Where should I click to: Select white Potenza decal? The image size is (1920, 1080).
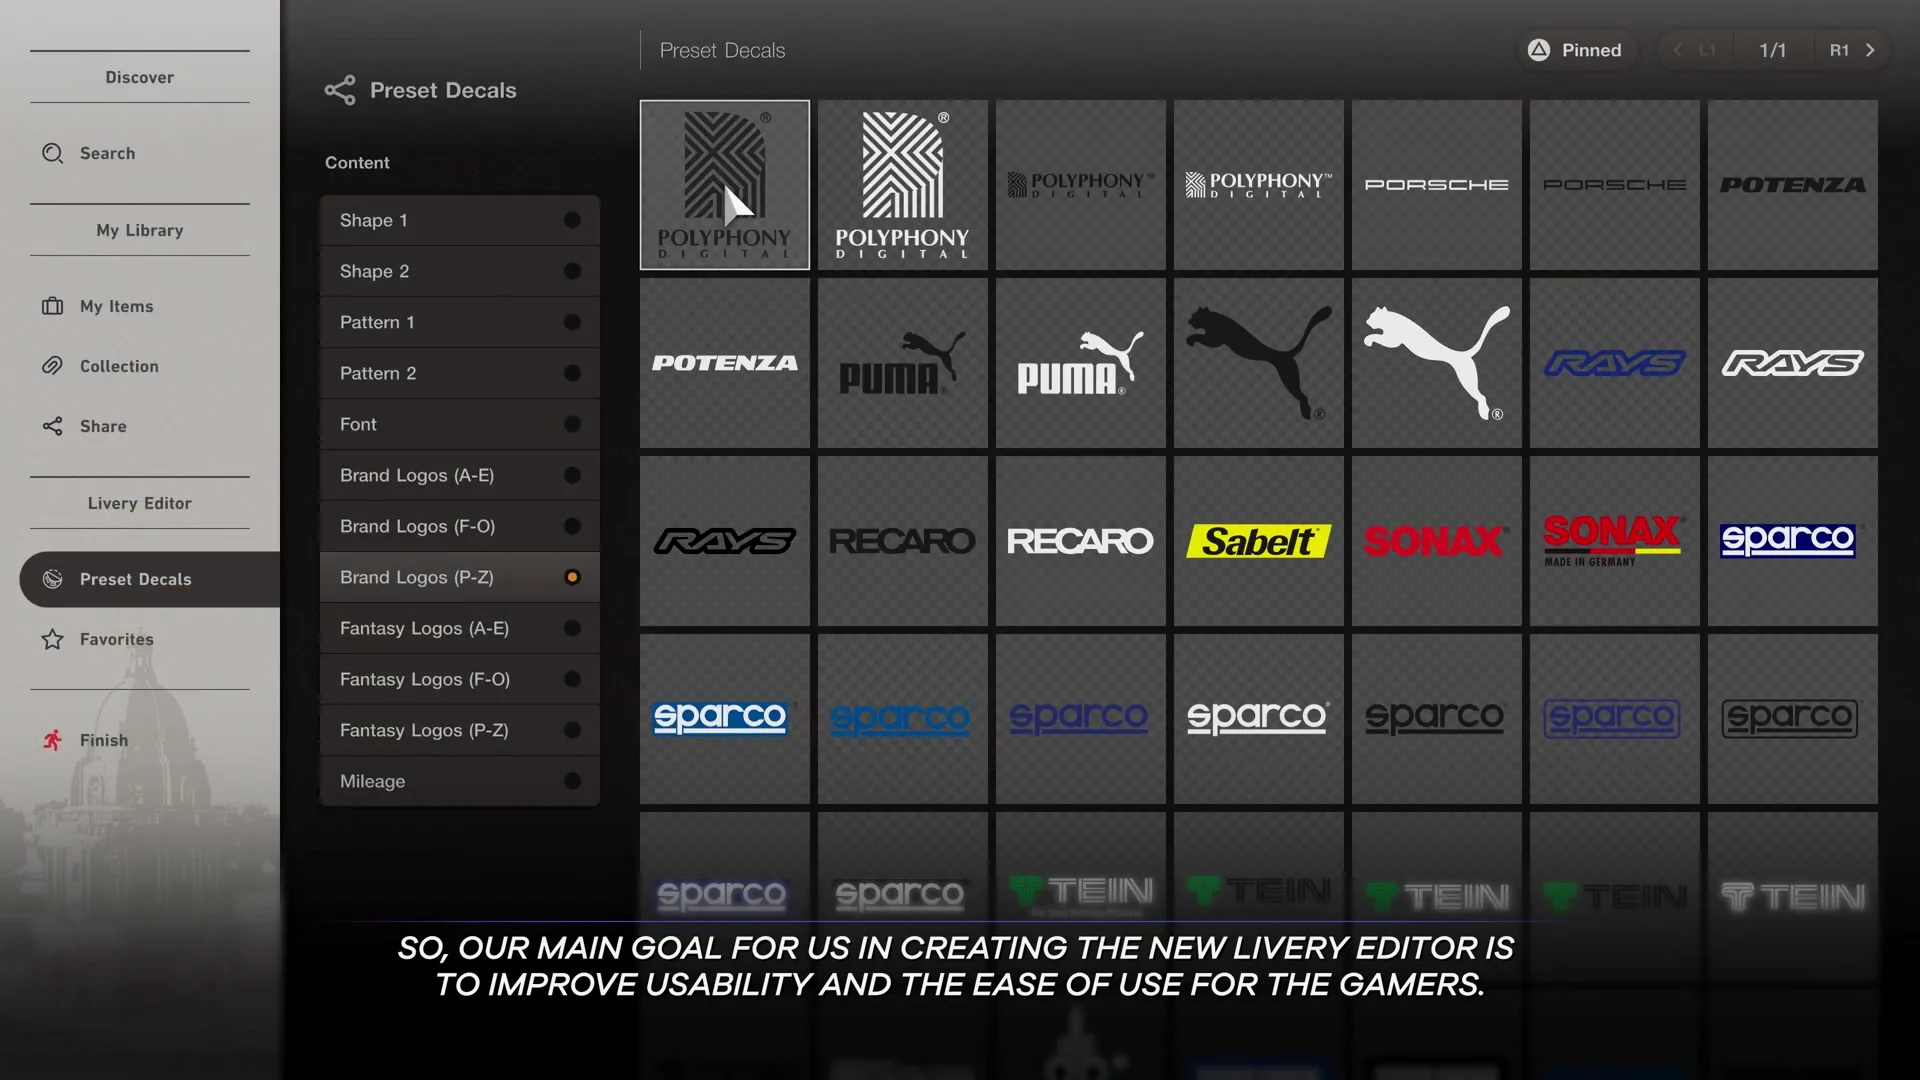click(725, 363)
